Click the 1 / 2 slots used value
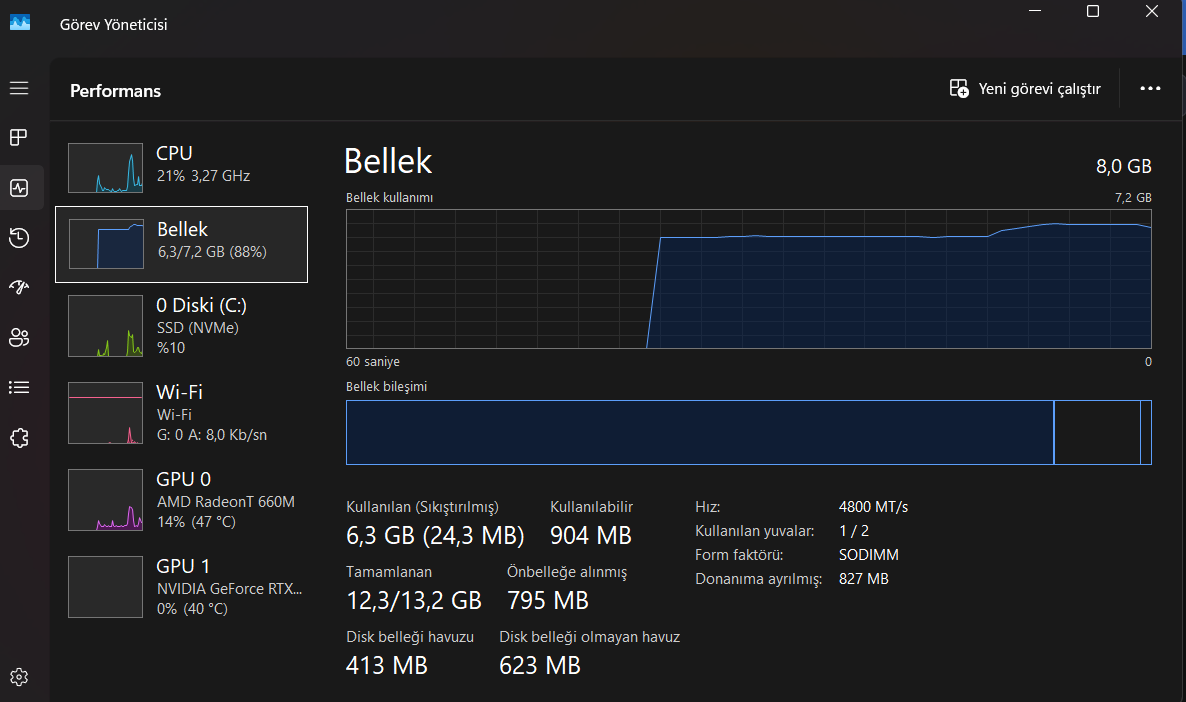Image resolution: width=1186 pixels, height=702 pixels. (854, 531)
